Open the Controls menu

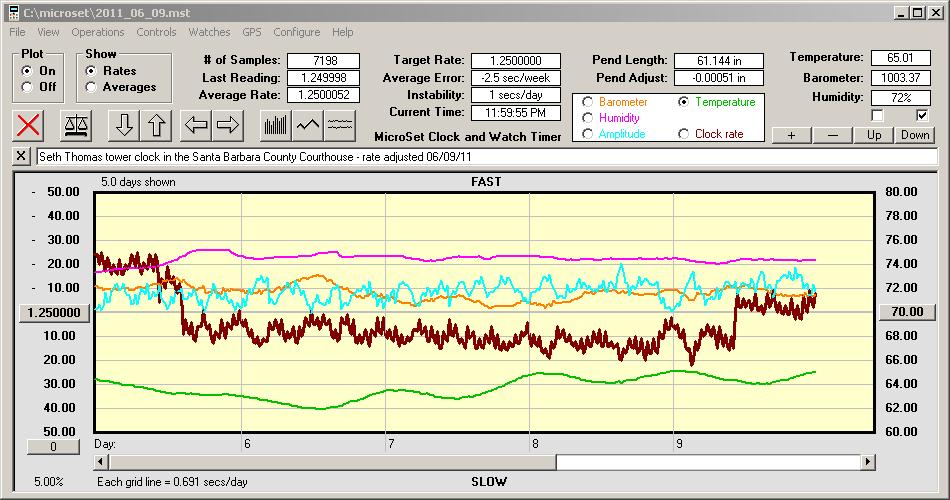pyautogui.click(x=156, y=32)
